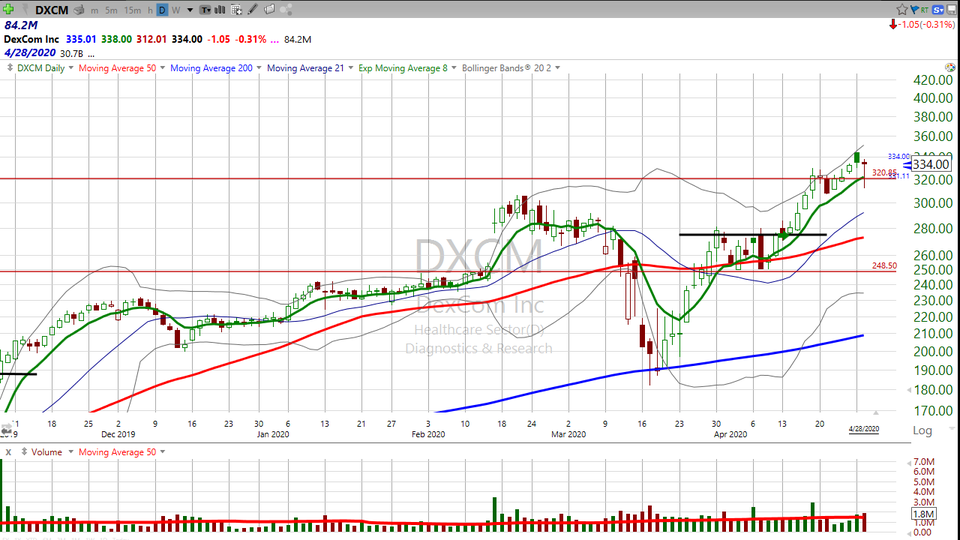Click the high price 338.00
This screenshot has height=540, width=960.
point(116,39)
